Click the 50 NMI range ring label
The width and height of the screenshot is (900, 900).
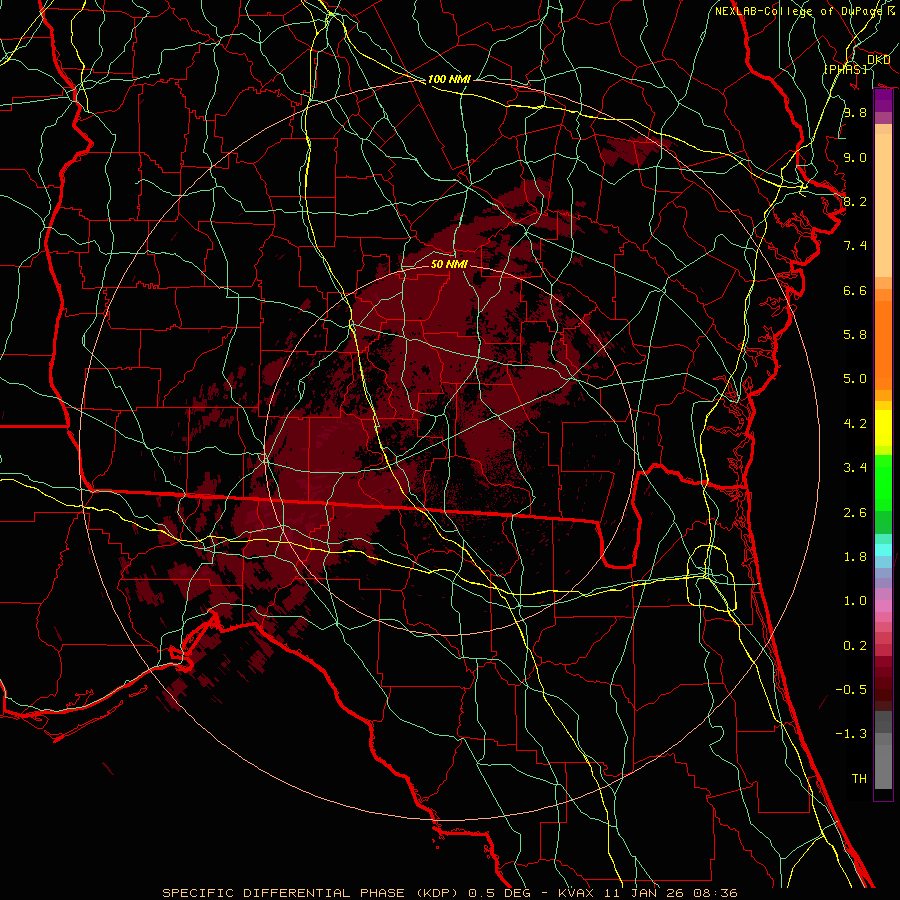point(449,264)
